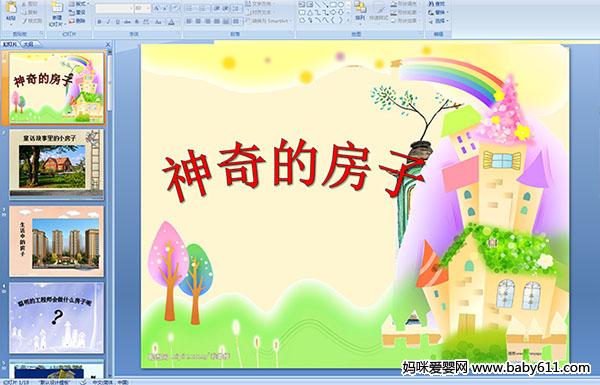
Task: Close the slide thumbnail pane
Action: coord(108,44)
